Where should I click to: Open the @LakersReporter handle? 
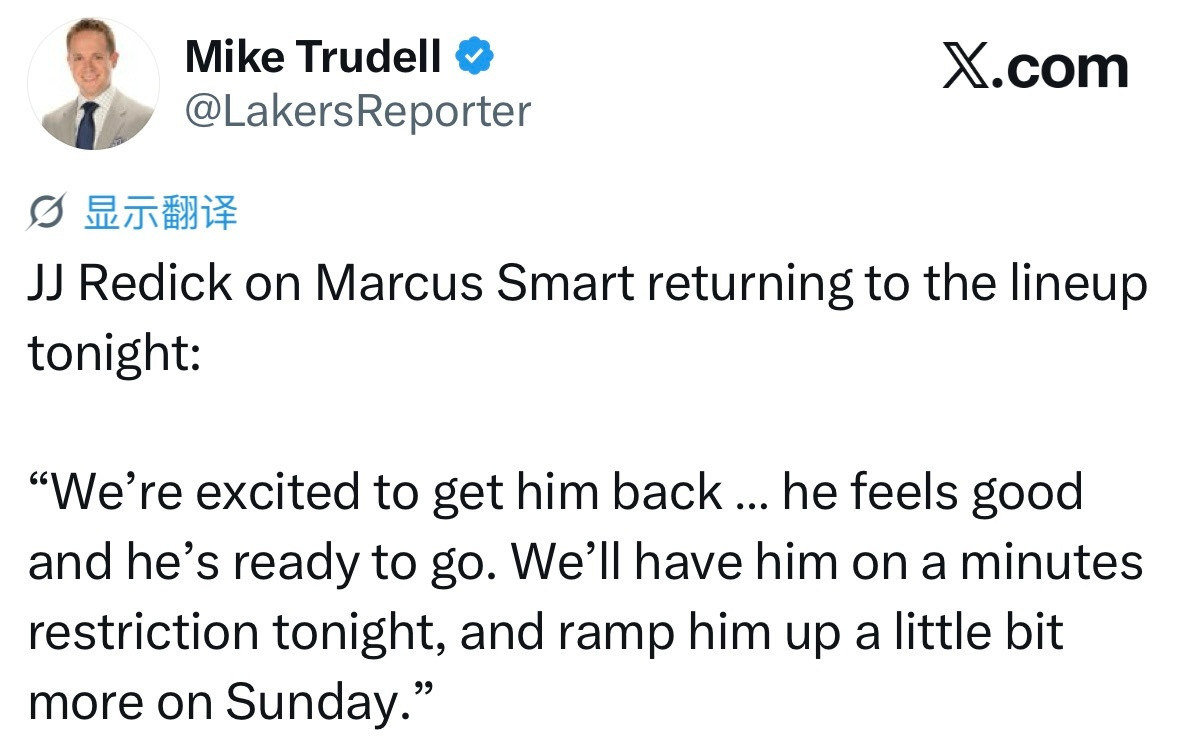point(358,111)
